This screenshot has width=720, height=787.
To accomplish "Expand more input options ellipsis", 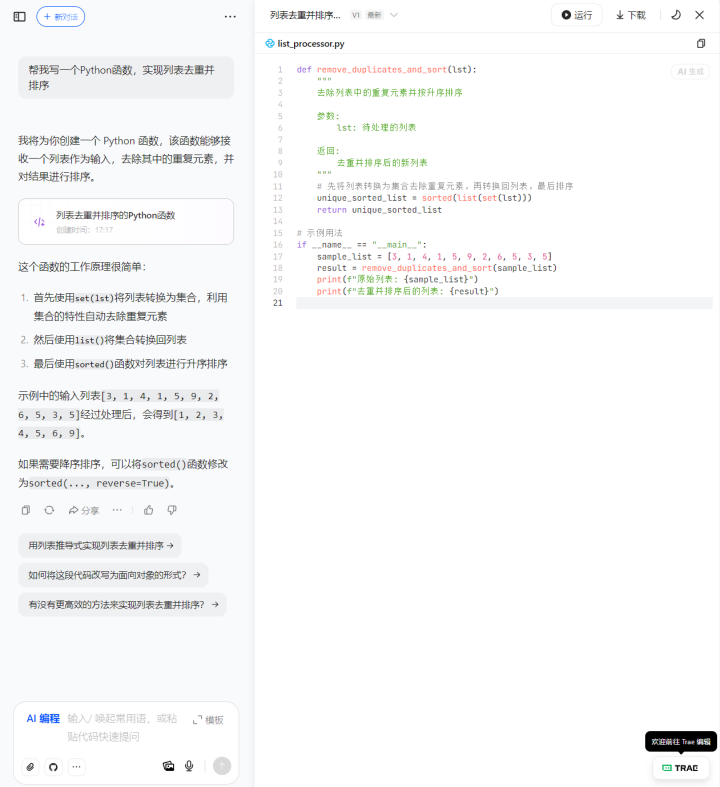I will pyautogui.click(x=77, y=766).
